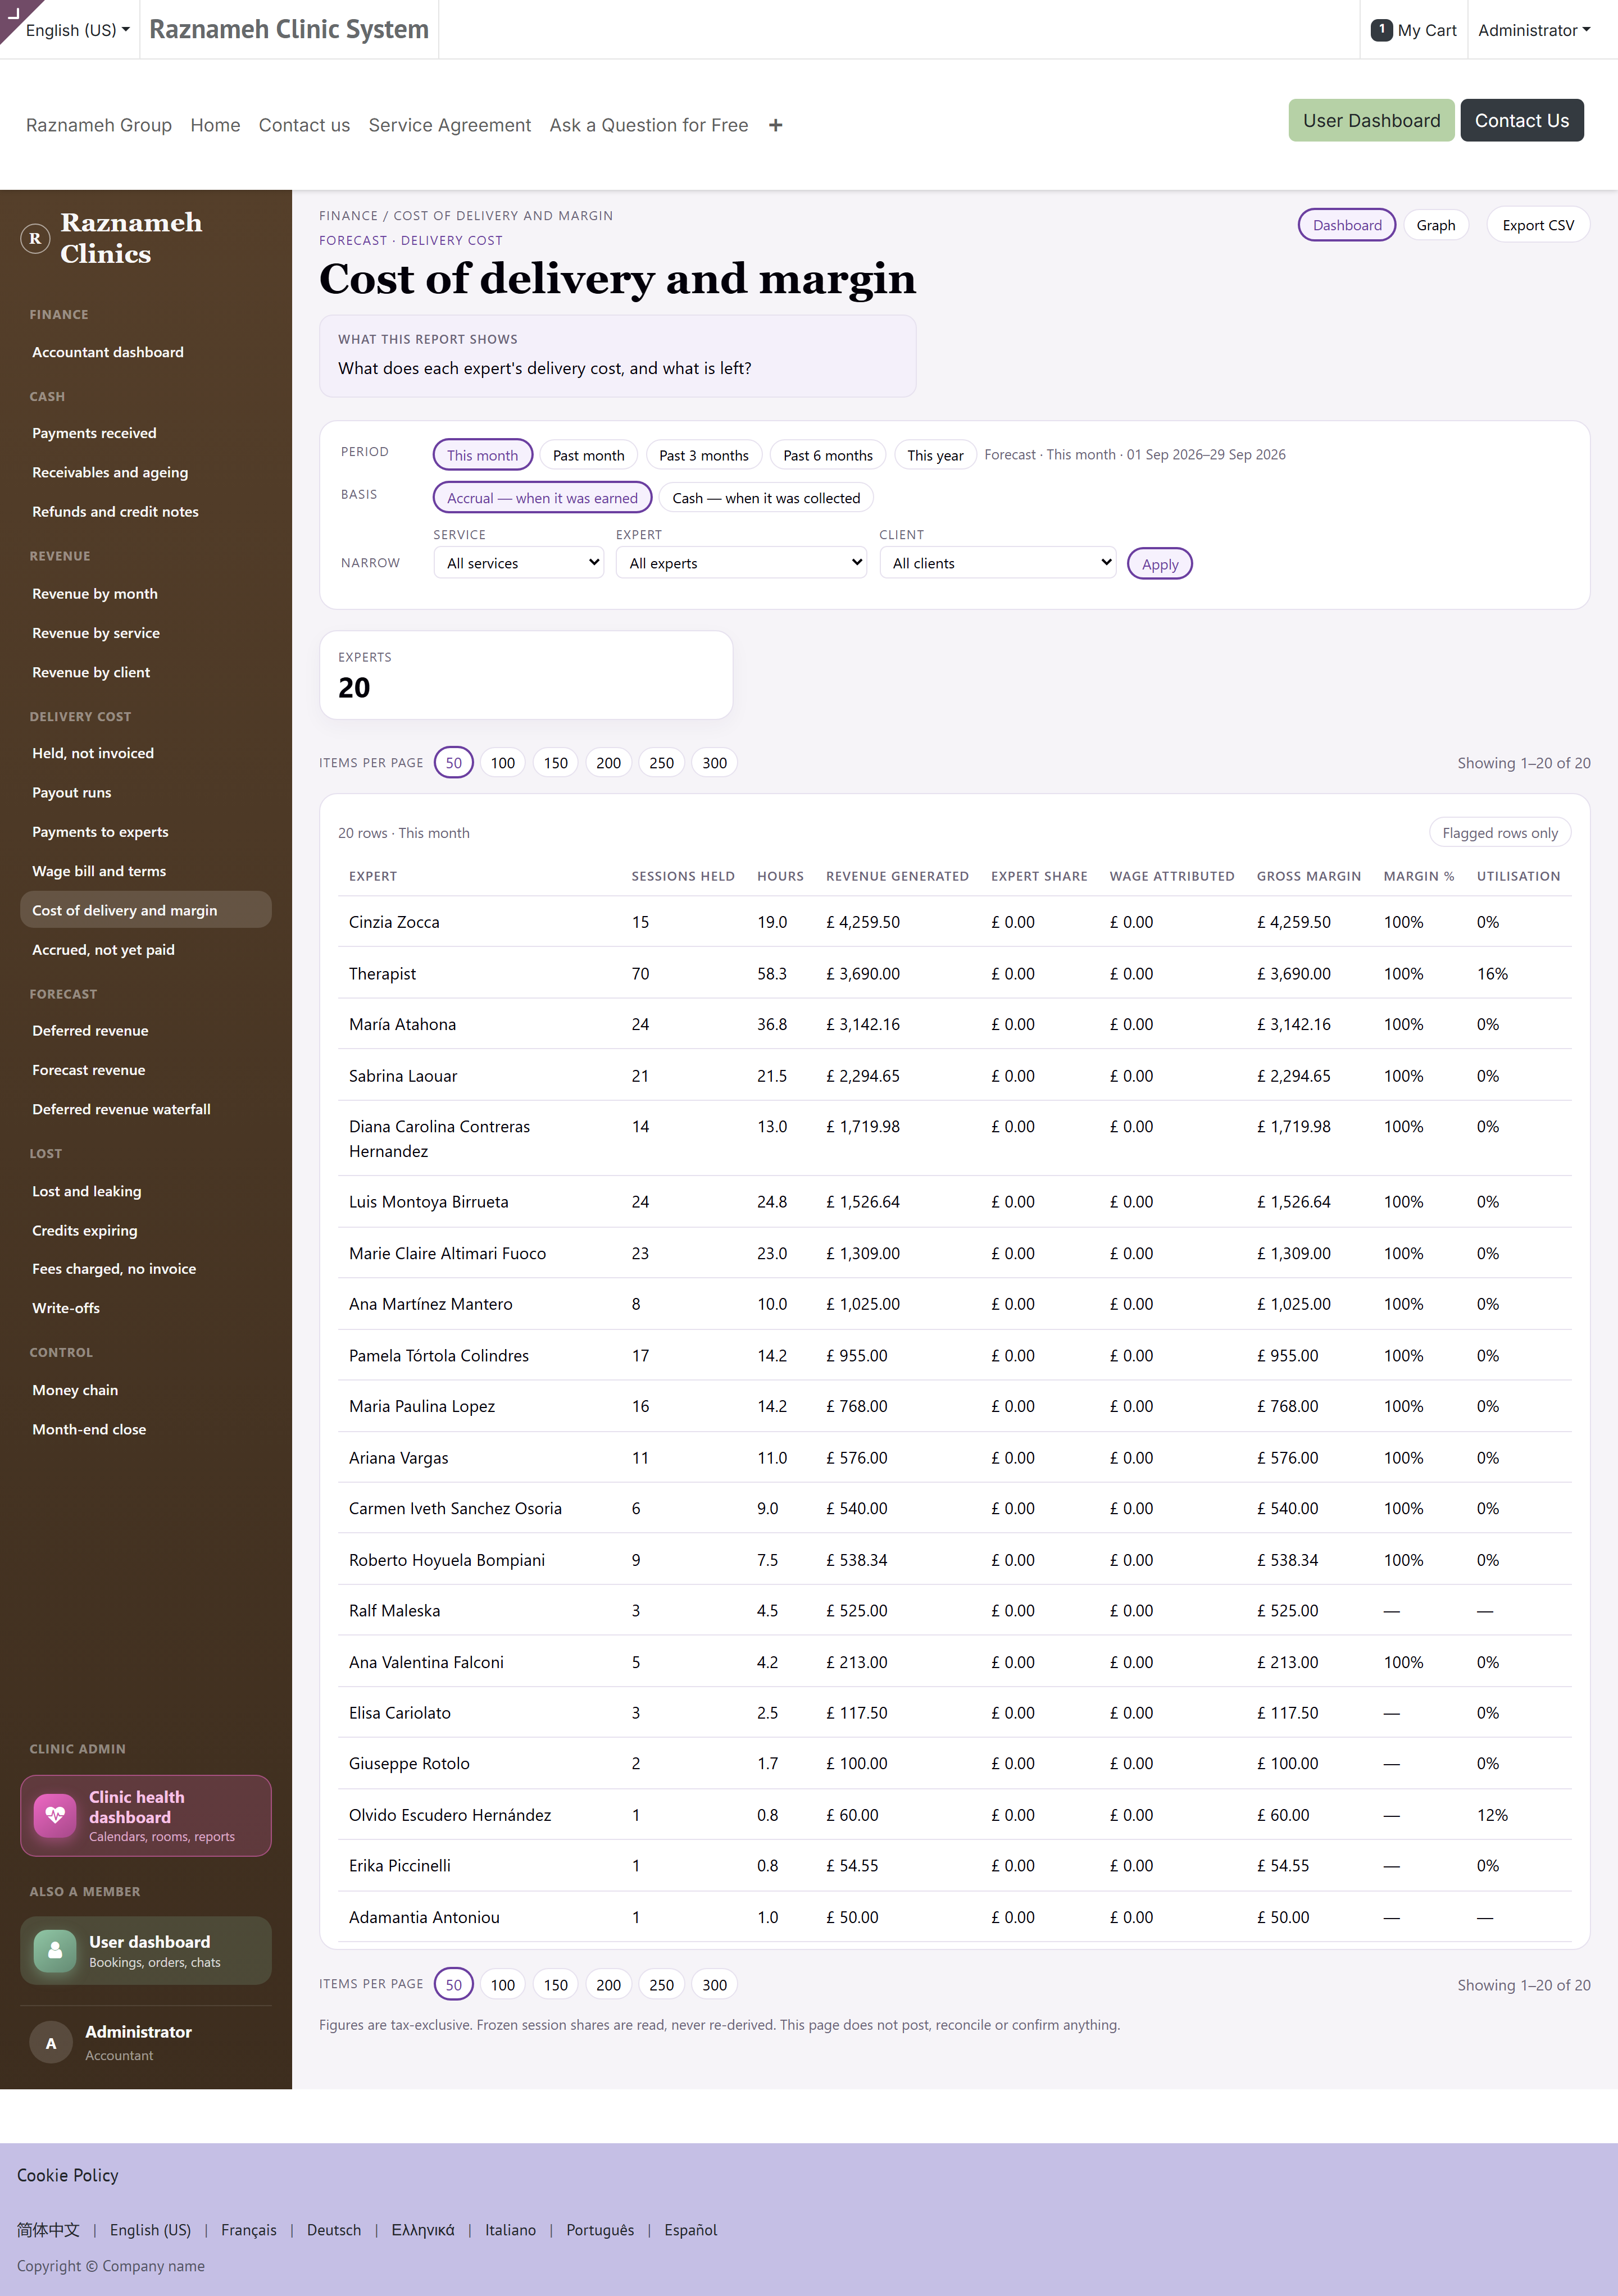Image resolution: width=1618 pixels, height=2296 pixels.
Task: Toggle Flagged rows only filter
Action: pos(1500,833)
